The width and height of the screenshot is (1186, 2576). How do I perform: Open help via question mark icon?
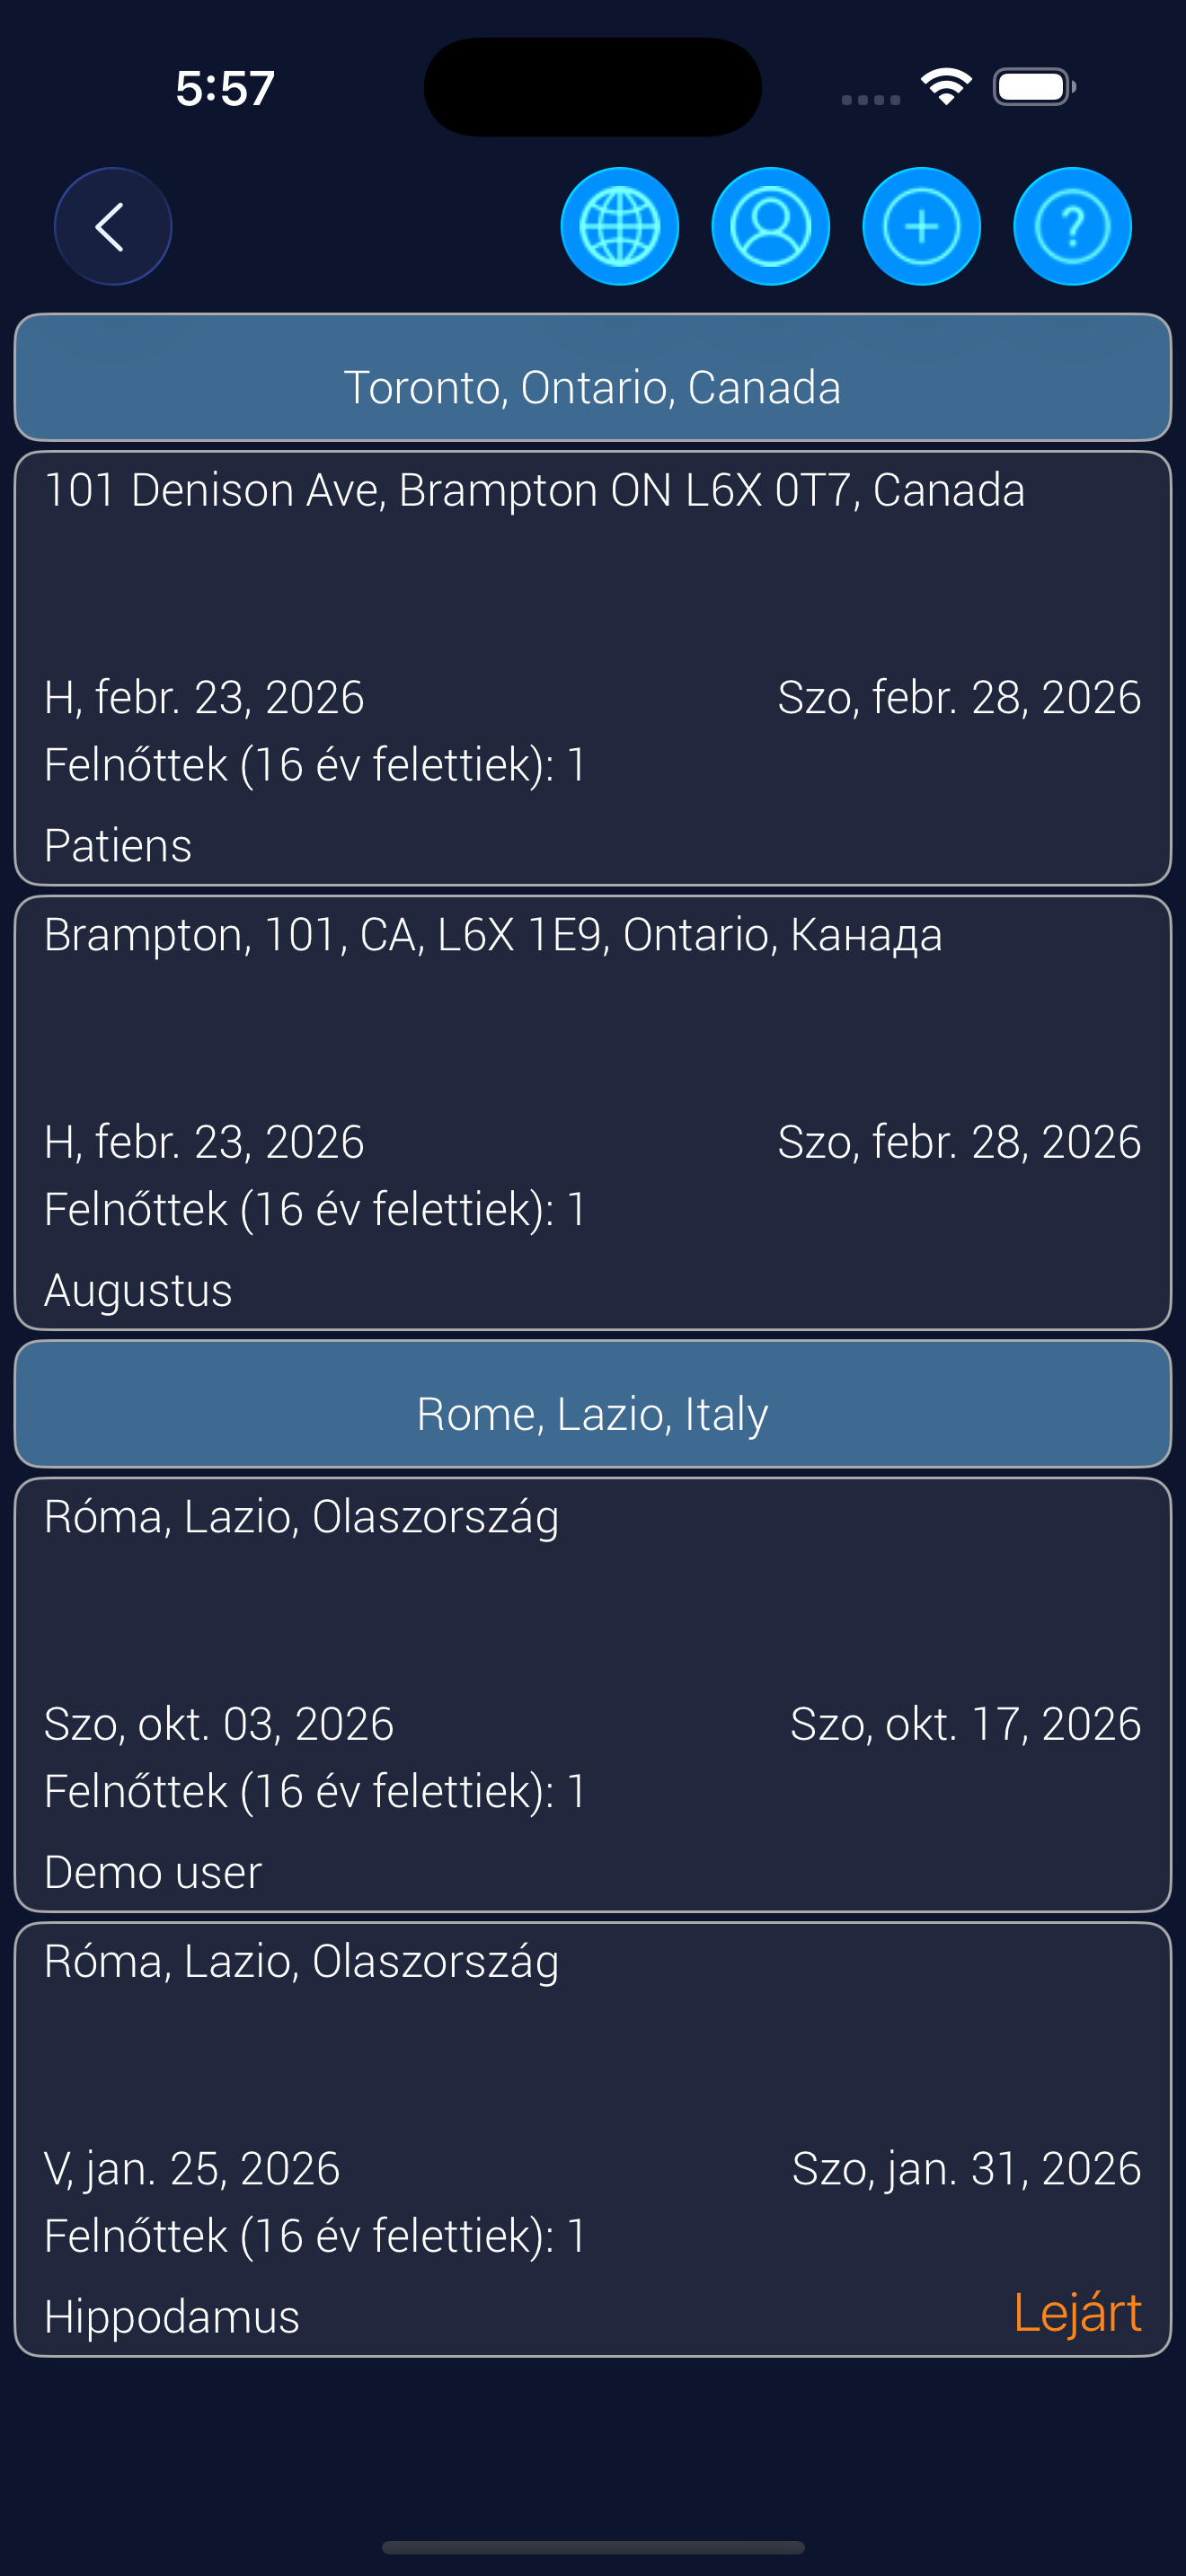(x=1072, y=227)
